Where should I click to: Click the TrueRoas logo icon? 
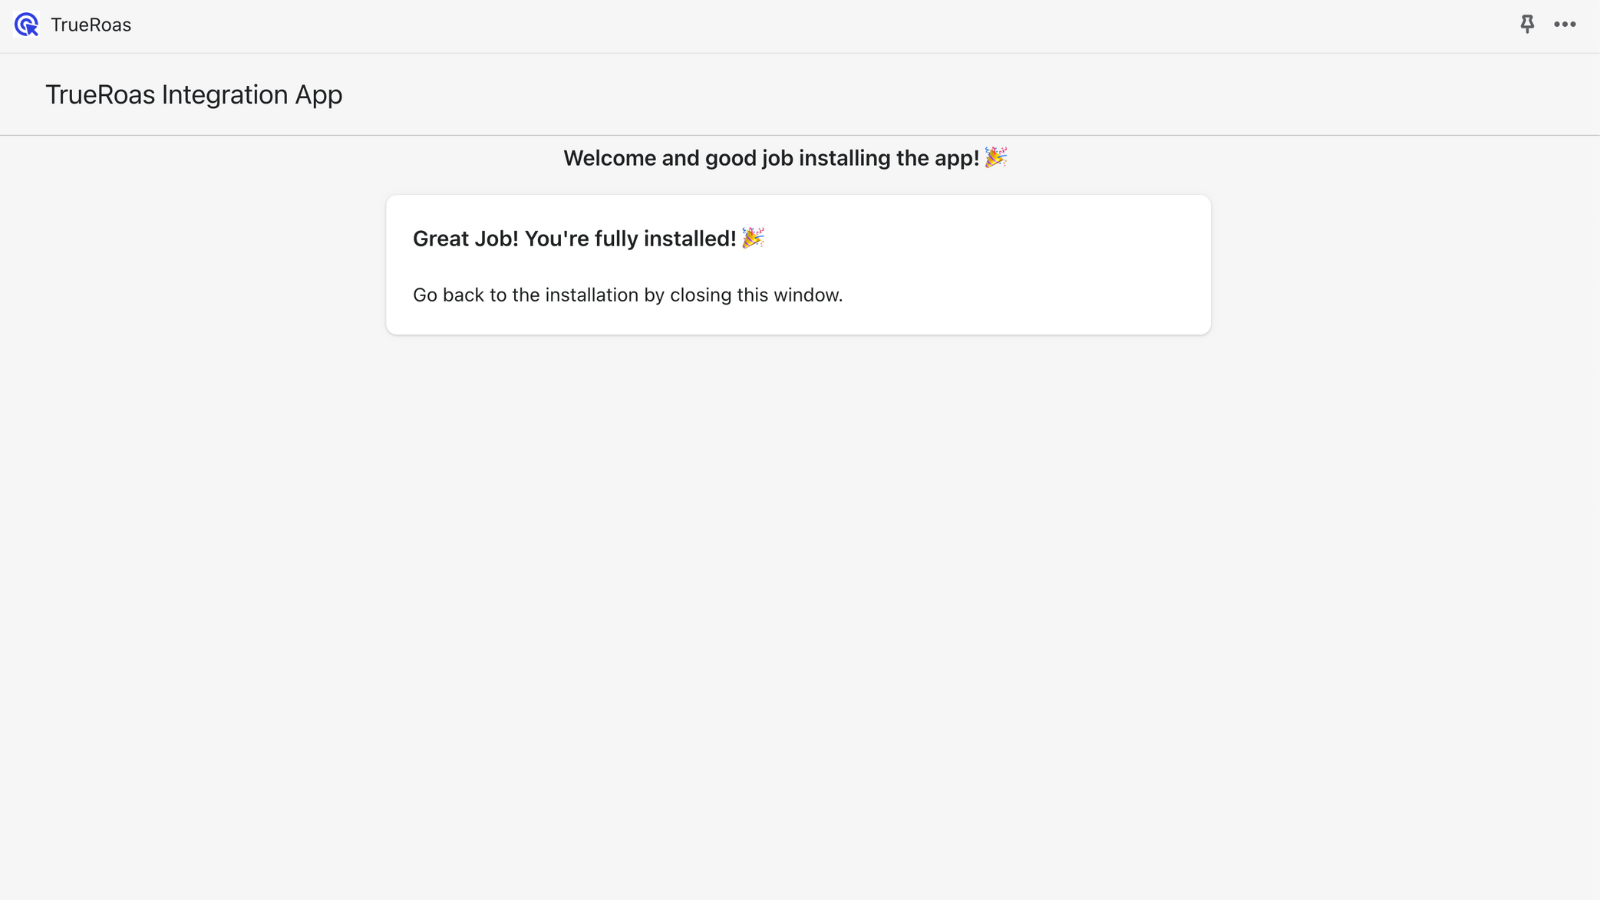[27, 25]
